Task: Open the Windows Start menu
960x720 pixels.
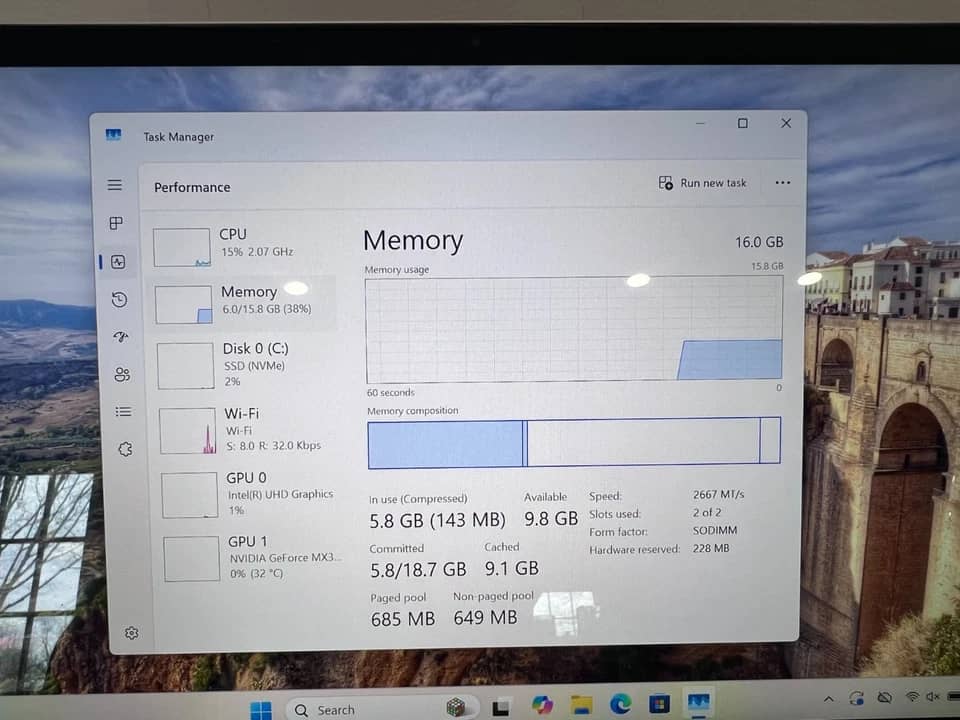Action: tap(261, 710)
